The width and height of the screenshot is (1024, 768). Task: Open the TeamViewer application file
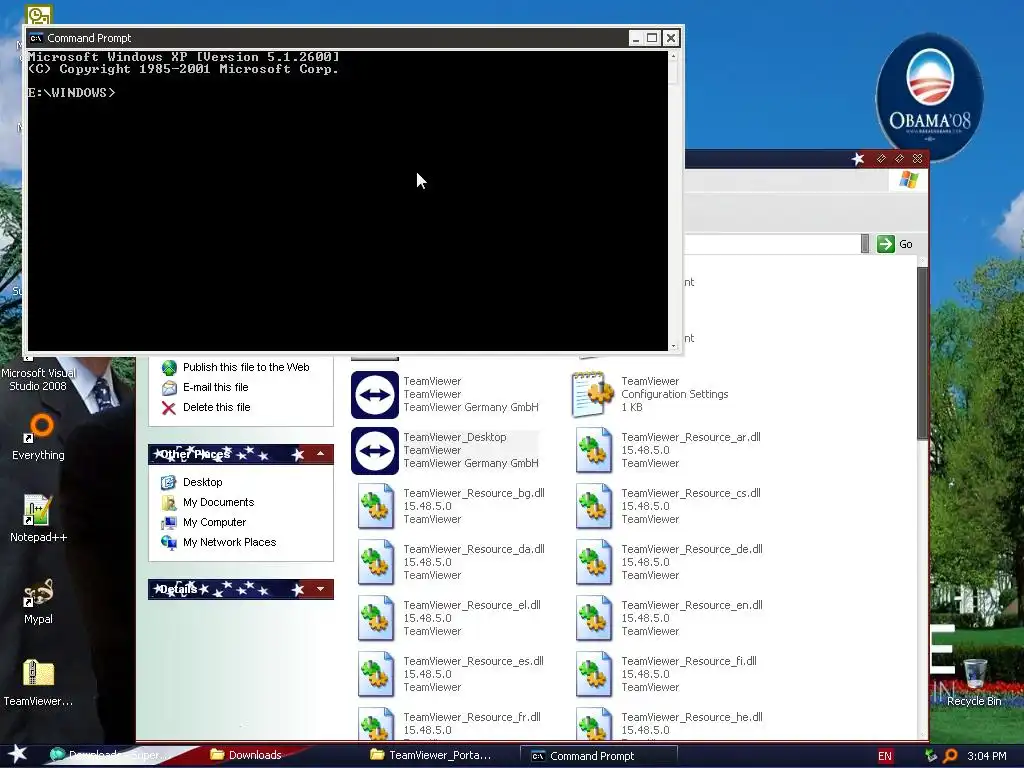374,394
